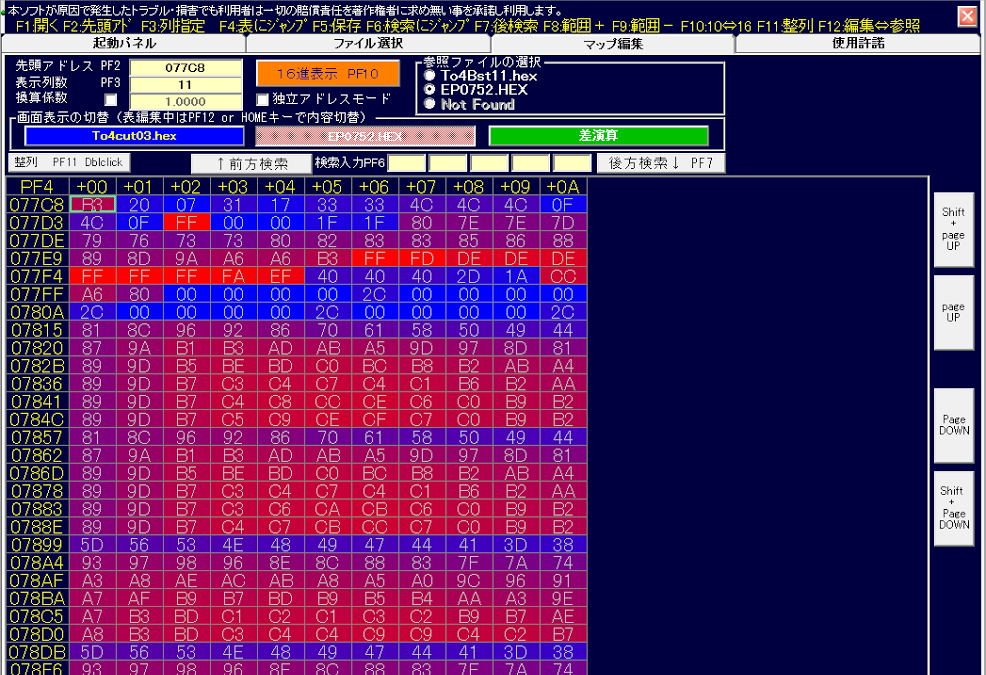Click the 先頭アドレス field showing 077C8
Screen dimensions: 986x675
click(186, 68)
